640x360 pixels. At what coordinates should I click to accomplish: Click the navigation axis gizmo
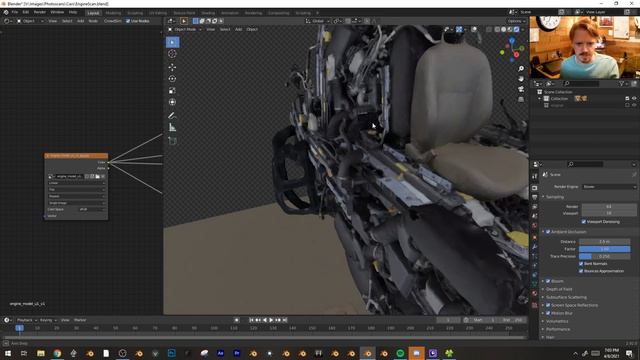coord(512,49)
